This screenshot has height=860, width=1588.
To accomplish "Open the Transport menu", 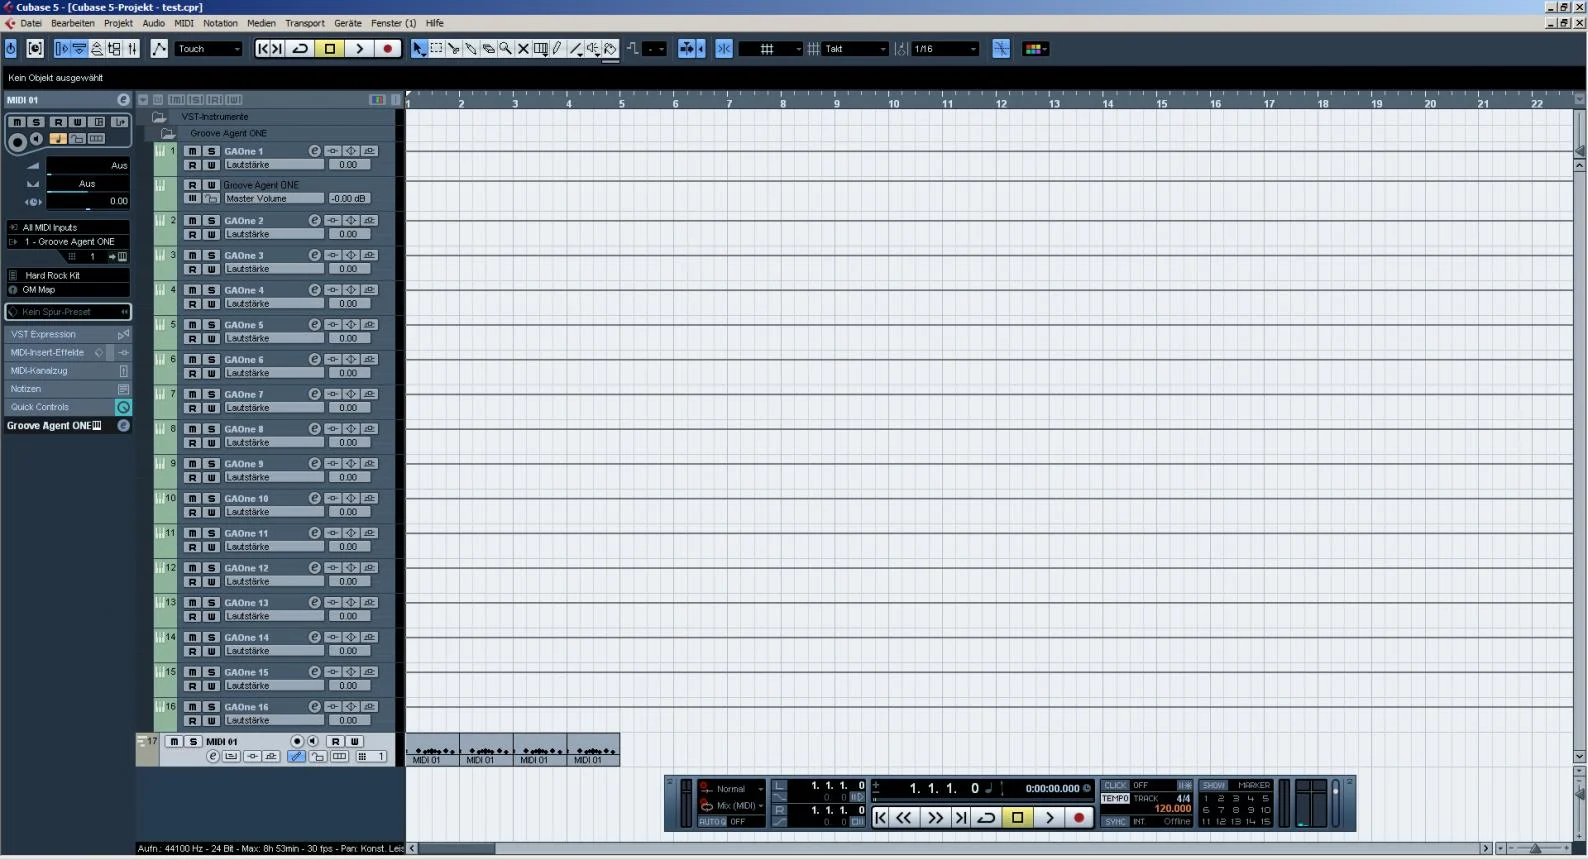I will click(x=304, y=23).
